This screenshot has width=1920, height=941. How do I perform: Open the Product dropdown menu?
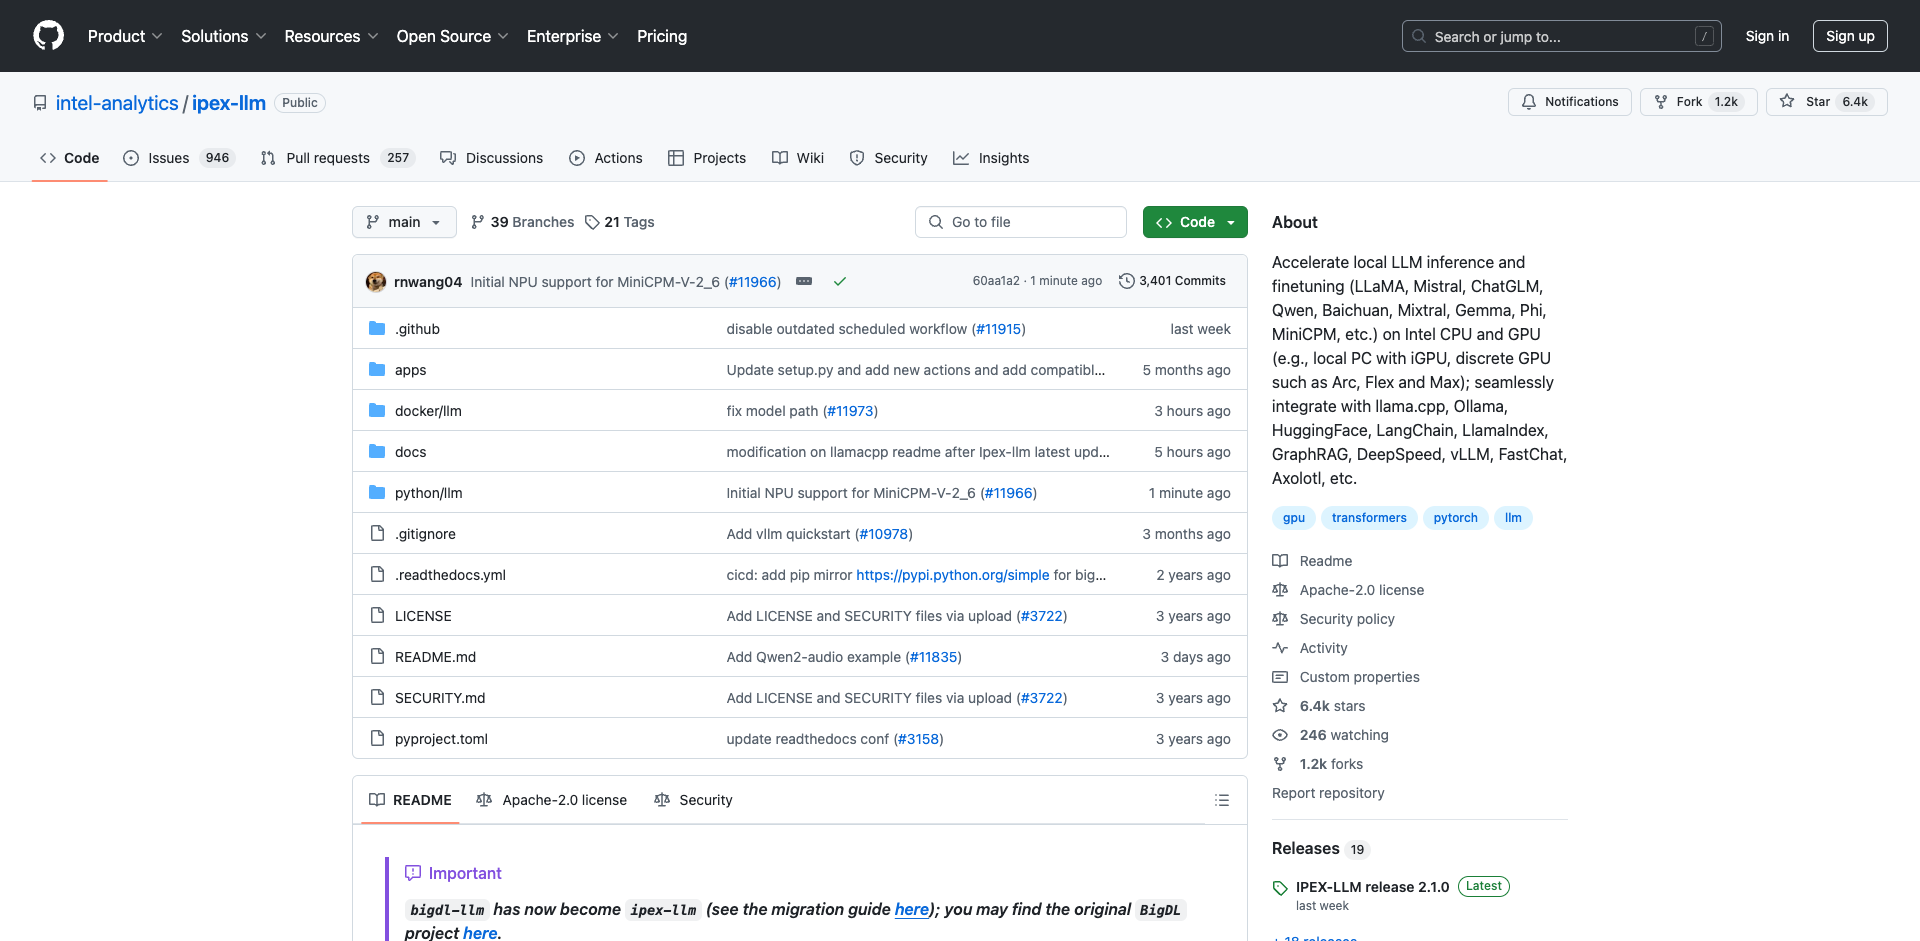point(125,36)
